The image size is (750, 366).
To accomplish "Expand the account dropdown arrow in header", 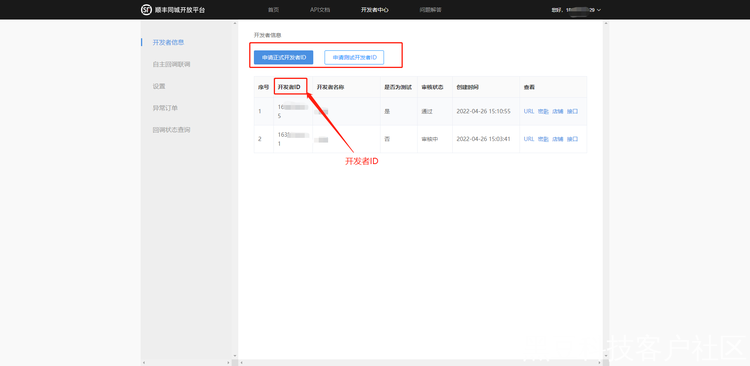I will point(599,10).
